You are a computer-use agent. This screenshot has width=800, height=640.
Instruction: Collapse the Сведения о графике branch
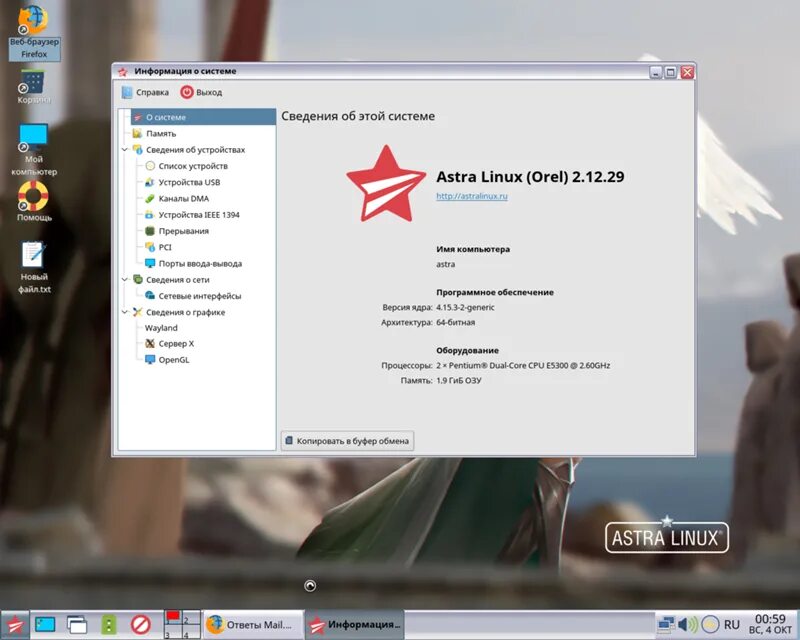click(x=125, y=312)
